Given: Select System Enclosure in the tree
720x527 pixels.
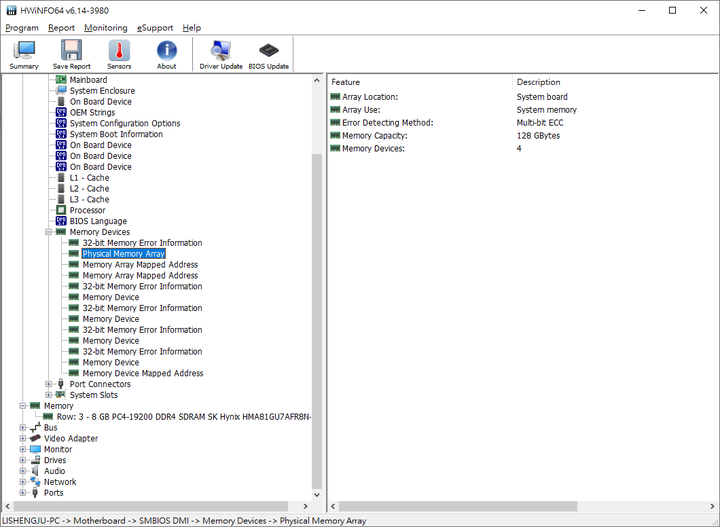Looking at the screenshot, I should pyautogui.click(x=102, y=91).
